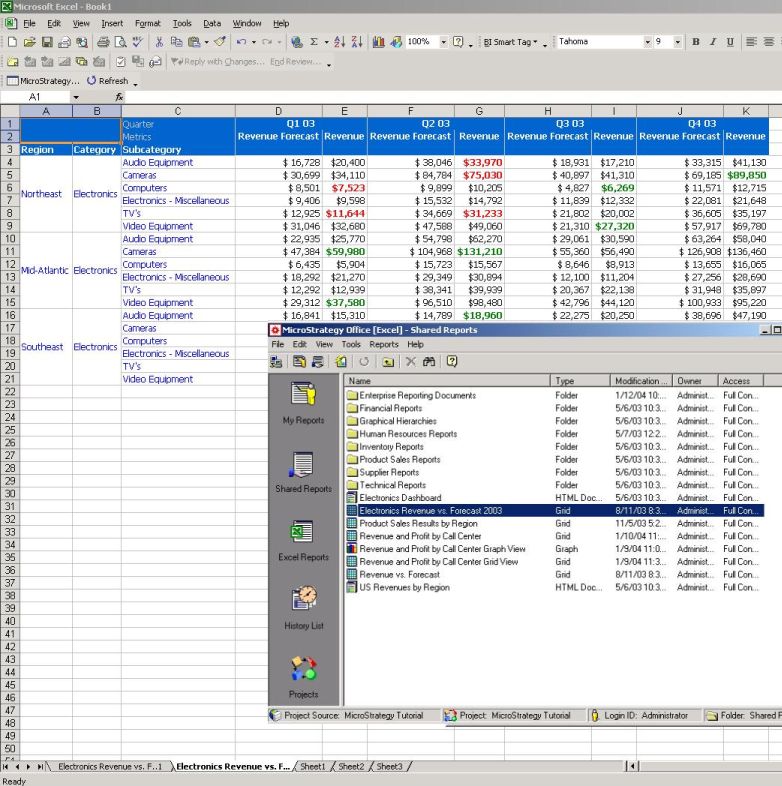This screenshot has width=782, height=786.
Task: Sort ascending with the A-Z icon
Action: (x=339, y=42)
